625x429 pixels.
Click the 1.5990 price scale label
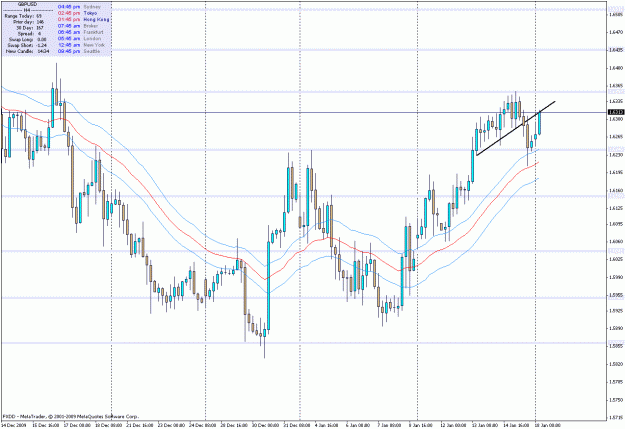pyautogui.click(x=617, y=277)
